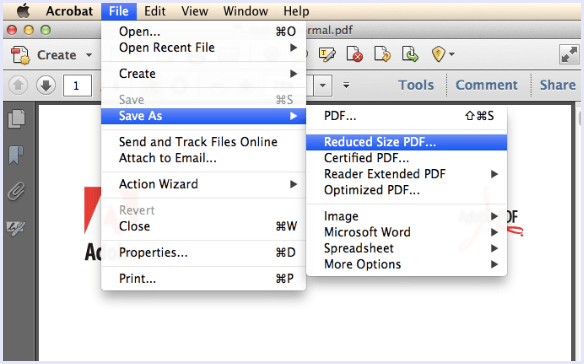Viewport: 584px width, 364px height.
Task: Click the Create PDF toolbar icon
Action: click(x=20, y=55)
